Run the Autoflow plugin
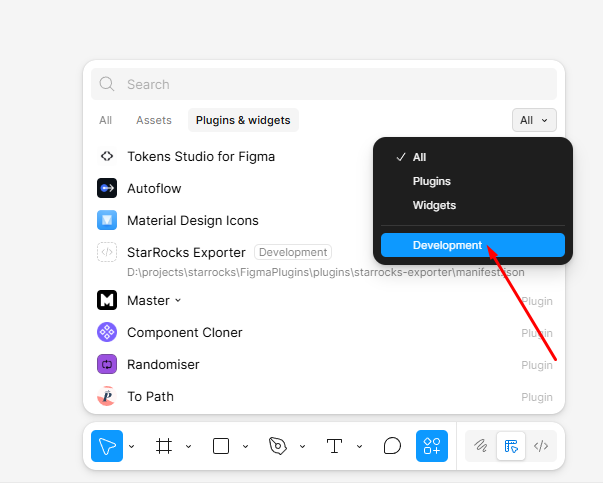Viewport: 603px width, 483px height. pyautogui.click(x=154, y=188)
